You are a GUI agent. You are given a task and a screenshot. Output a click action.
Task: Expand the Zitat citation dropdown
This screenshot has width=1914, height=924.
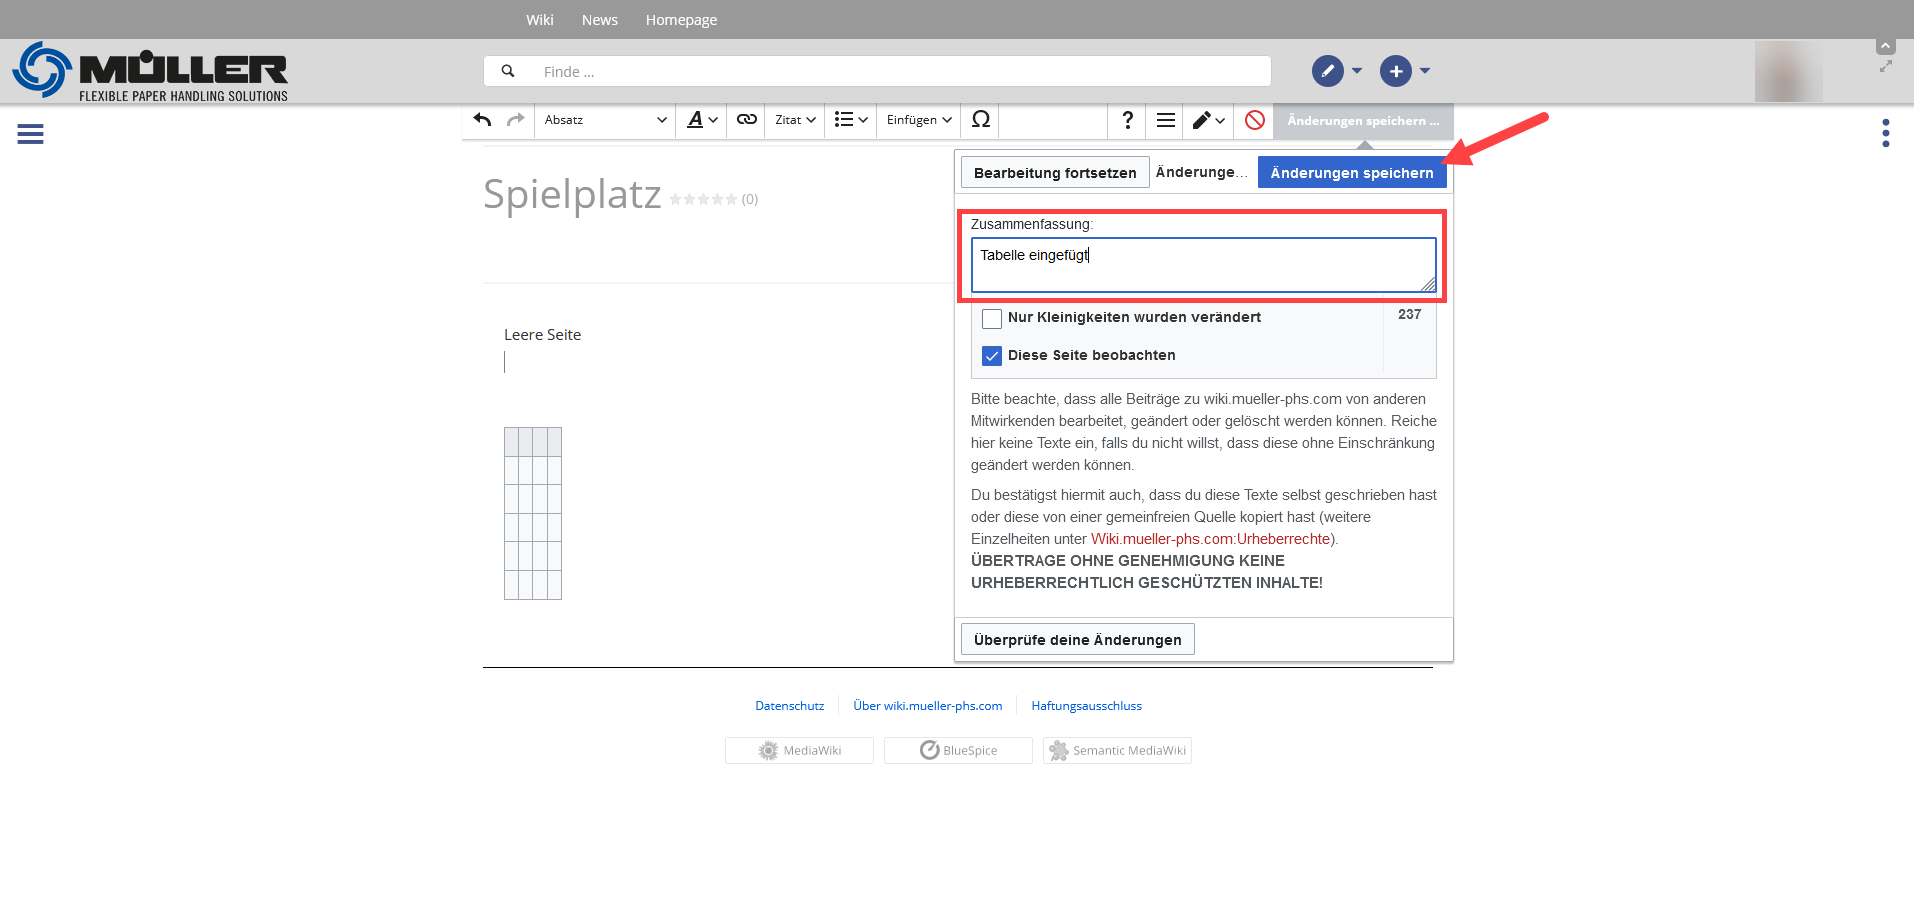coord(795,120)
